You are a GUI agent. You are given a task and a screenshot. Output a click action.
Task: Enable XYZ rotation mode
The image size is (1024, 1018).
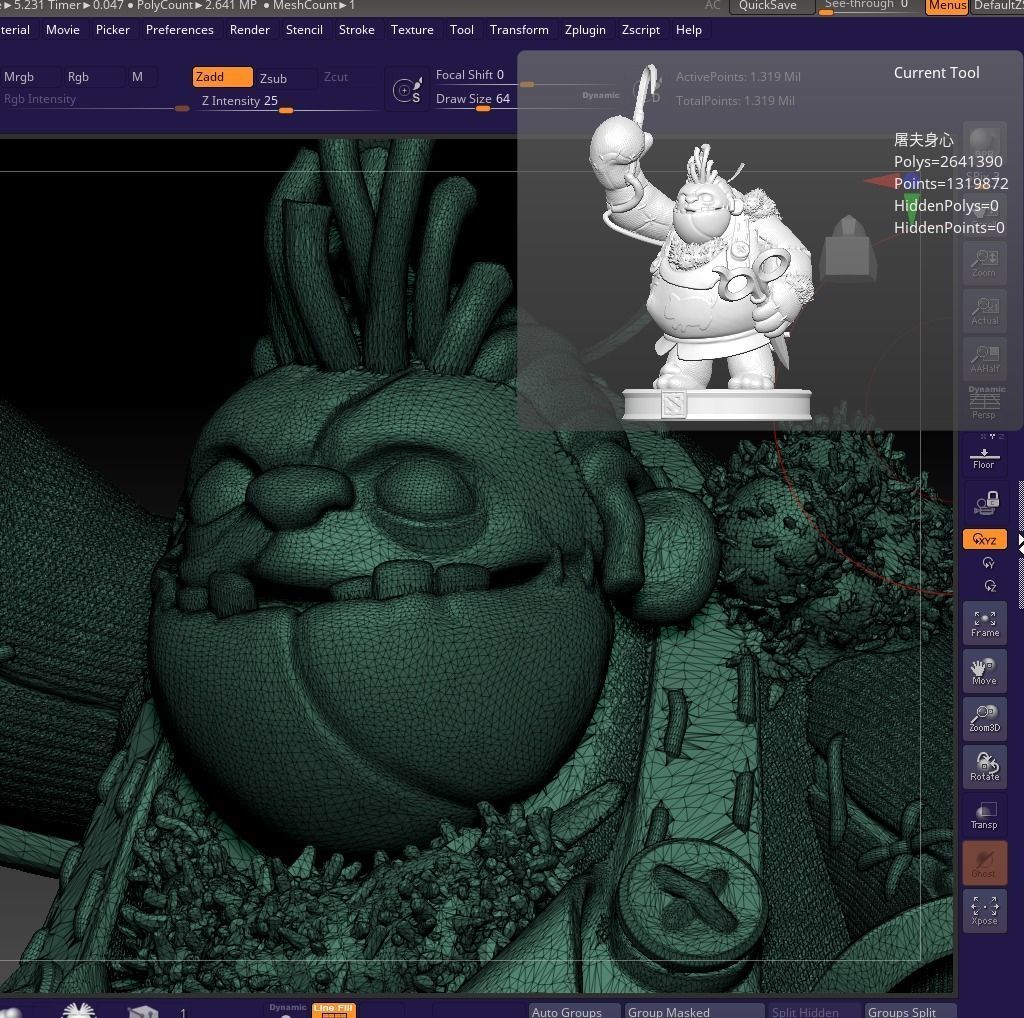click(984, 539)
